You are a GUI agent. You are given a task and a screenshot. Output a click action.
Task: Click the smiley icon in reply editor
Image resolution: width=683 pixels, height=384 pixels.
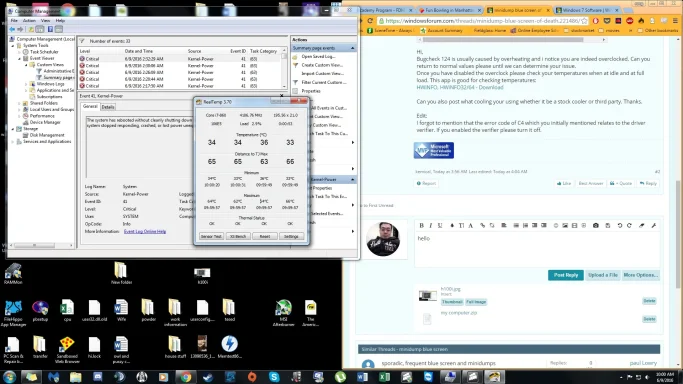coord(555,226)
